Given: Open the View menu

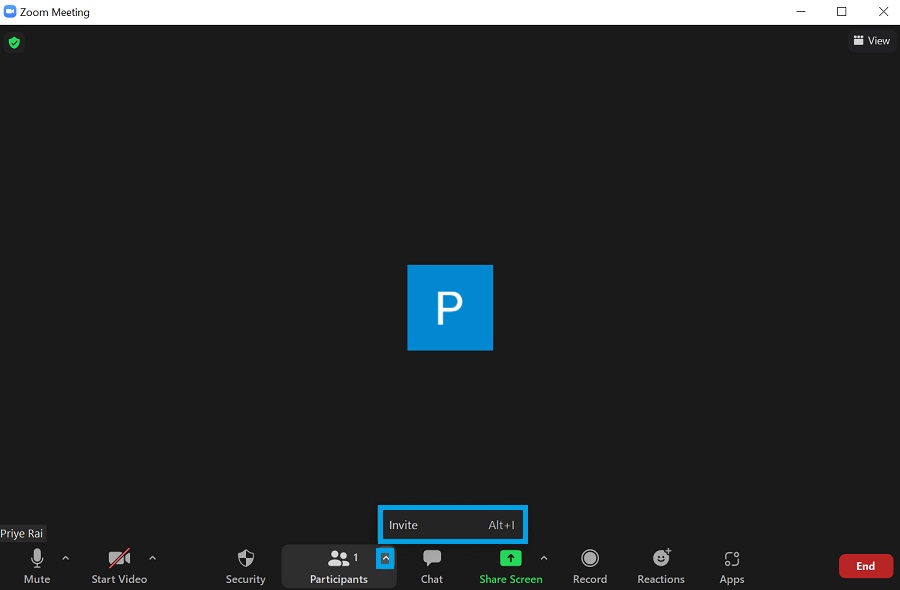Looking at the screenshot, I should click(871, 40).
